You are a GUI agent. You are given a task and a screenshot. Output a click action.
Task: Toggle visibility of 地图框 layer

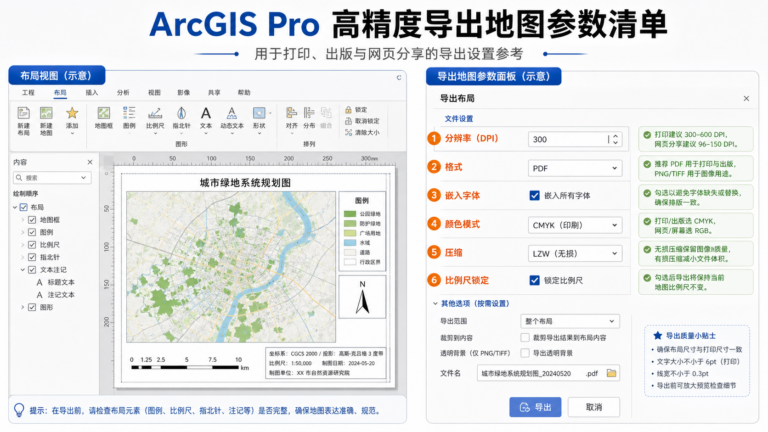[32, 220]
